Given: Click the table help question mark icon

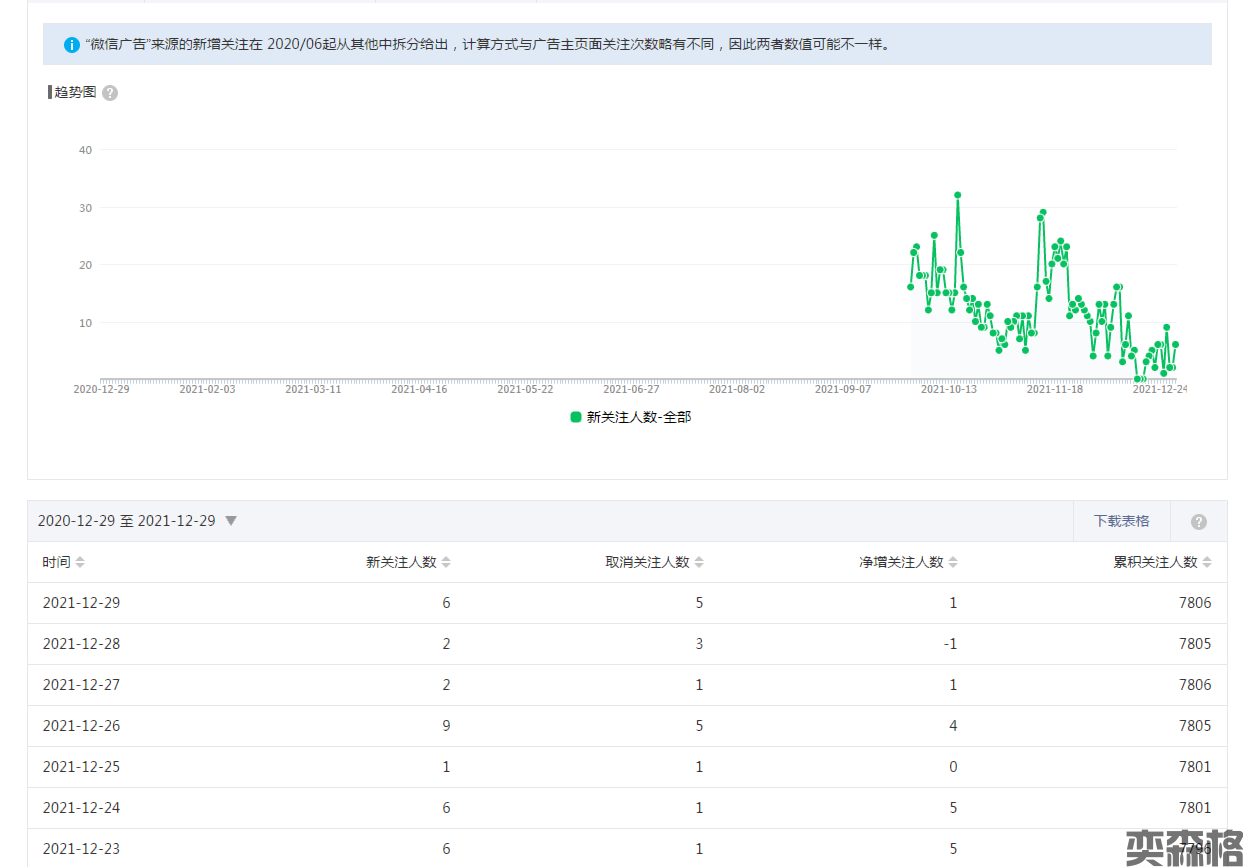Looking at the screenshot, I should click(x=1198, y=522).
